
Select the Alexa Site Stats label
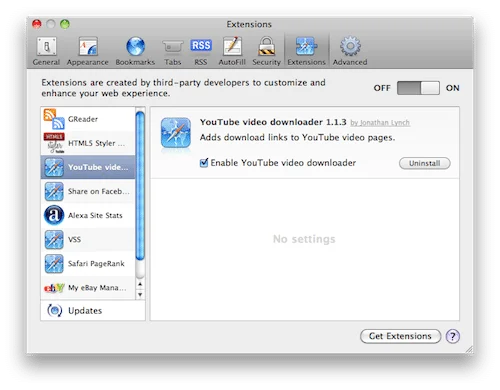(95, 215)
